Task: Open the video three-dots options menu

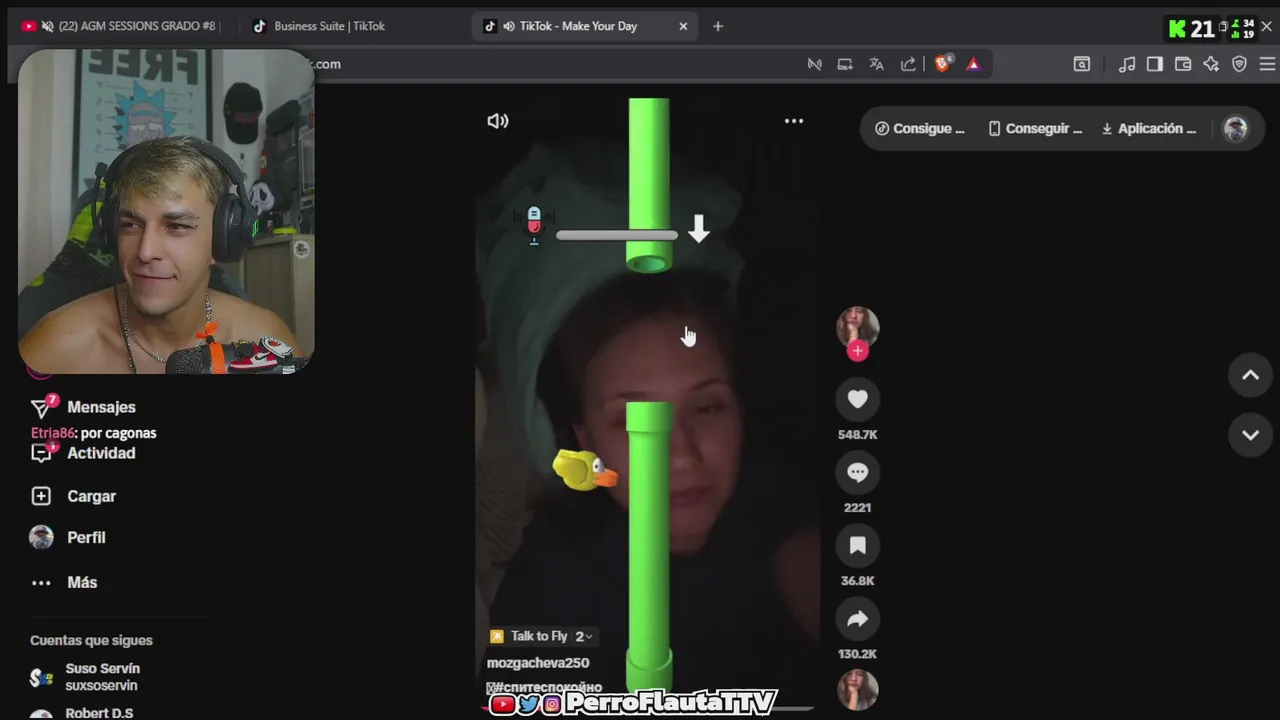Action: [793, 121]
